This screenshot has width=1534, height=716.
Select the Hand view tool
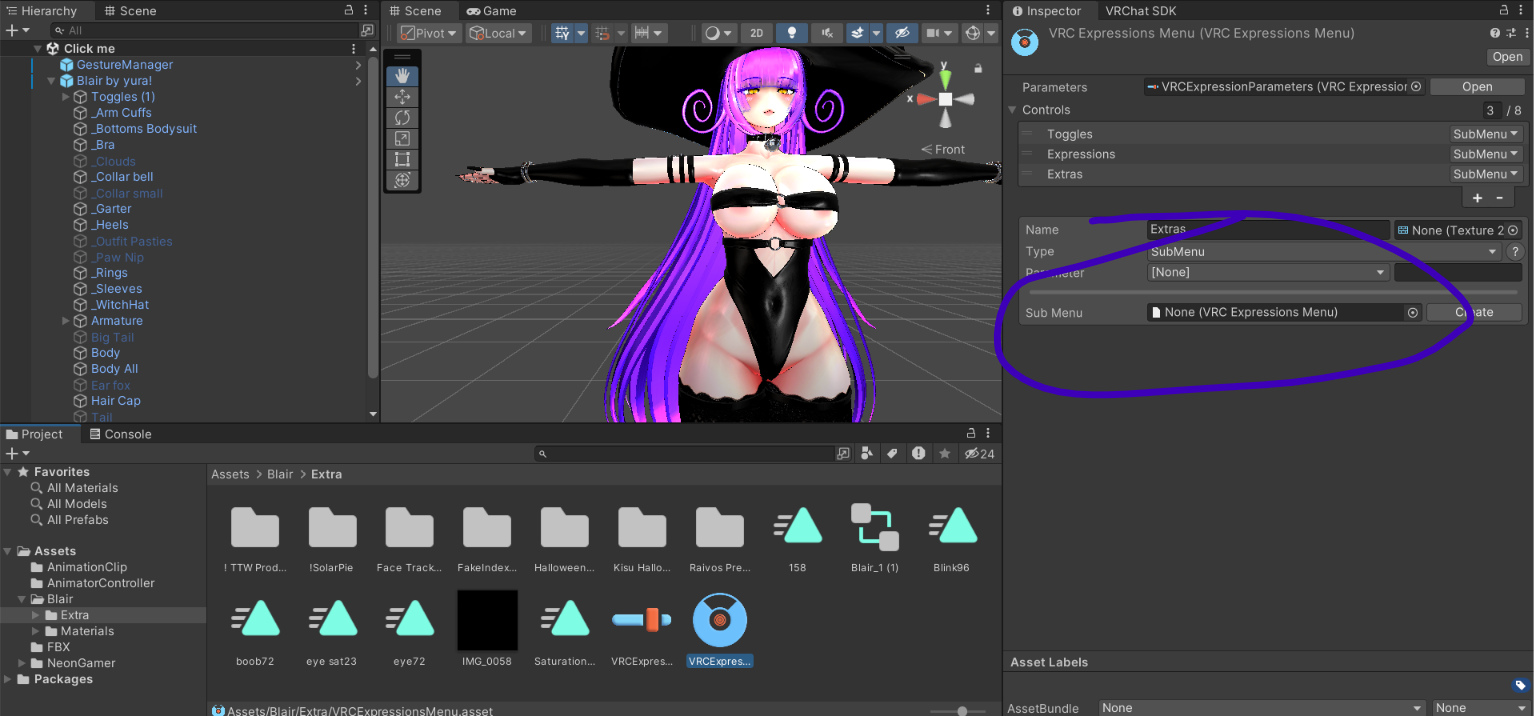402,76
